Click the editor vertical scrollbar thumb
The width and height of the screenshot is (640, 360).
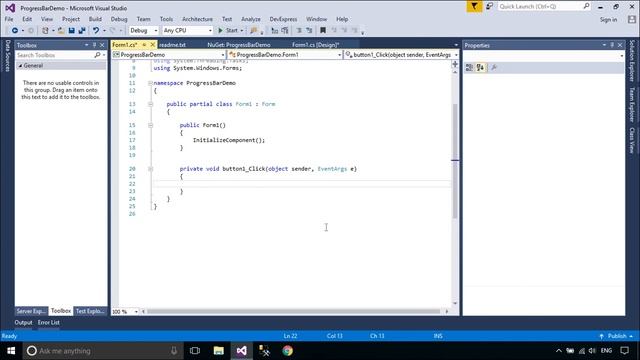[455, 161]
